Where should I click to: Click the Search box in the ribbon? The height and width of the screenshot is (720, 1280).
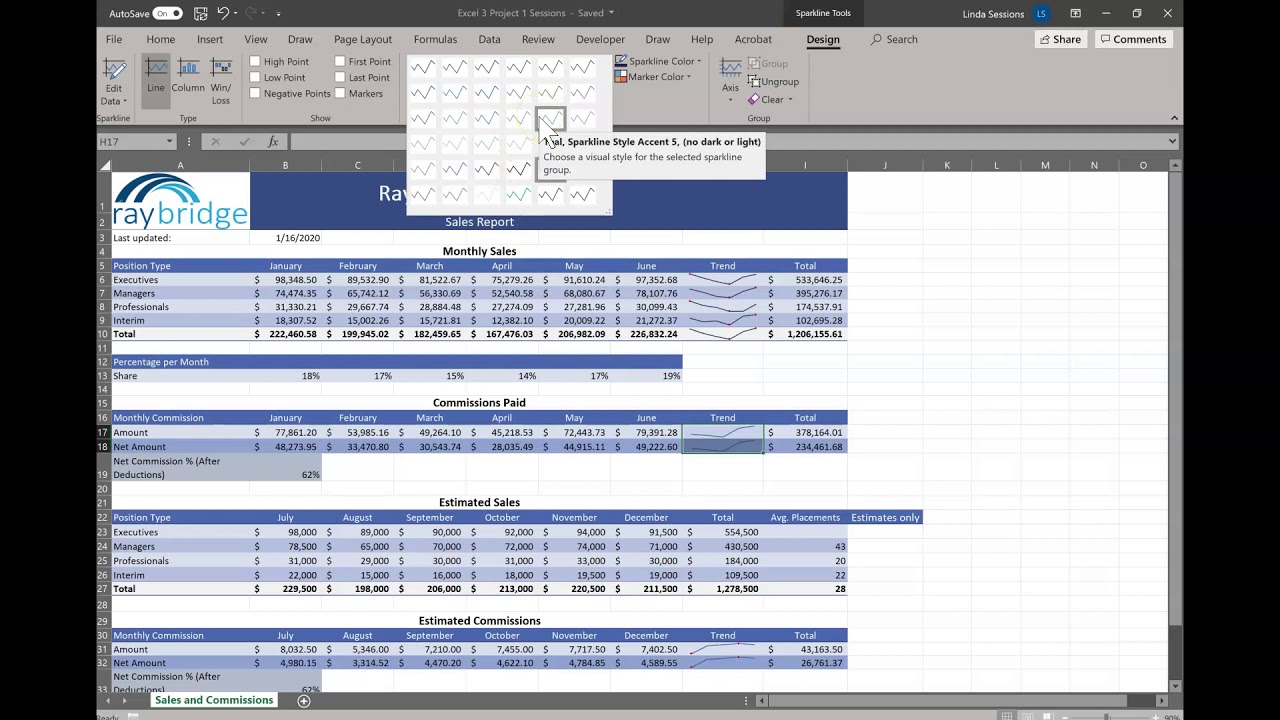[x=894, y=39]
